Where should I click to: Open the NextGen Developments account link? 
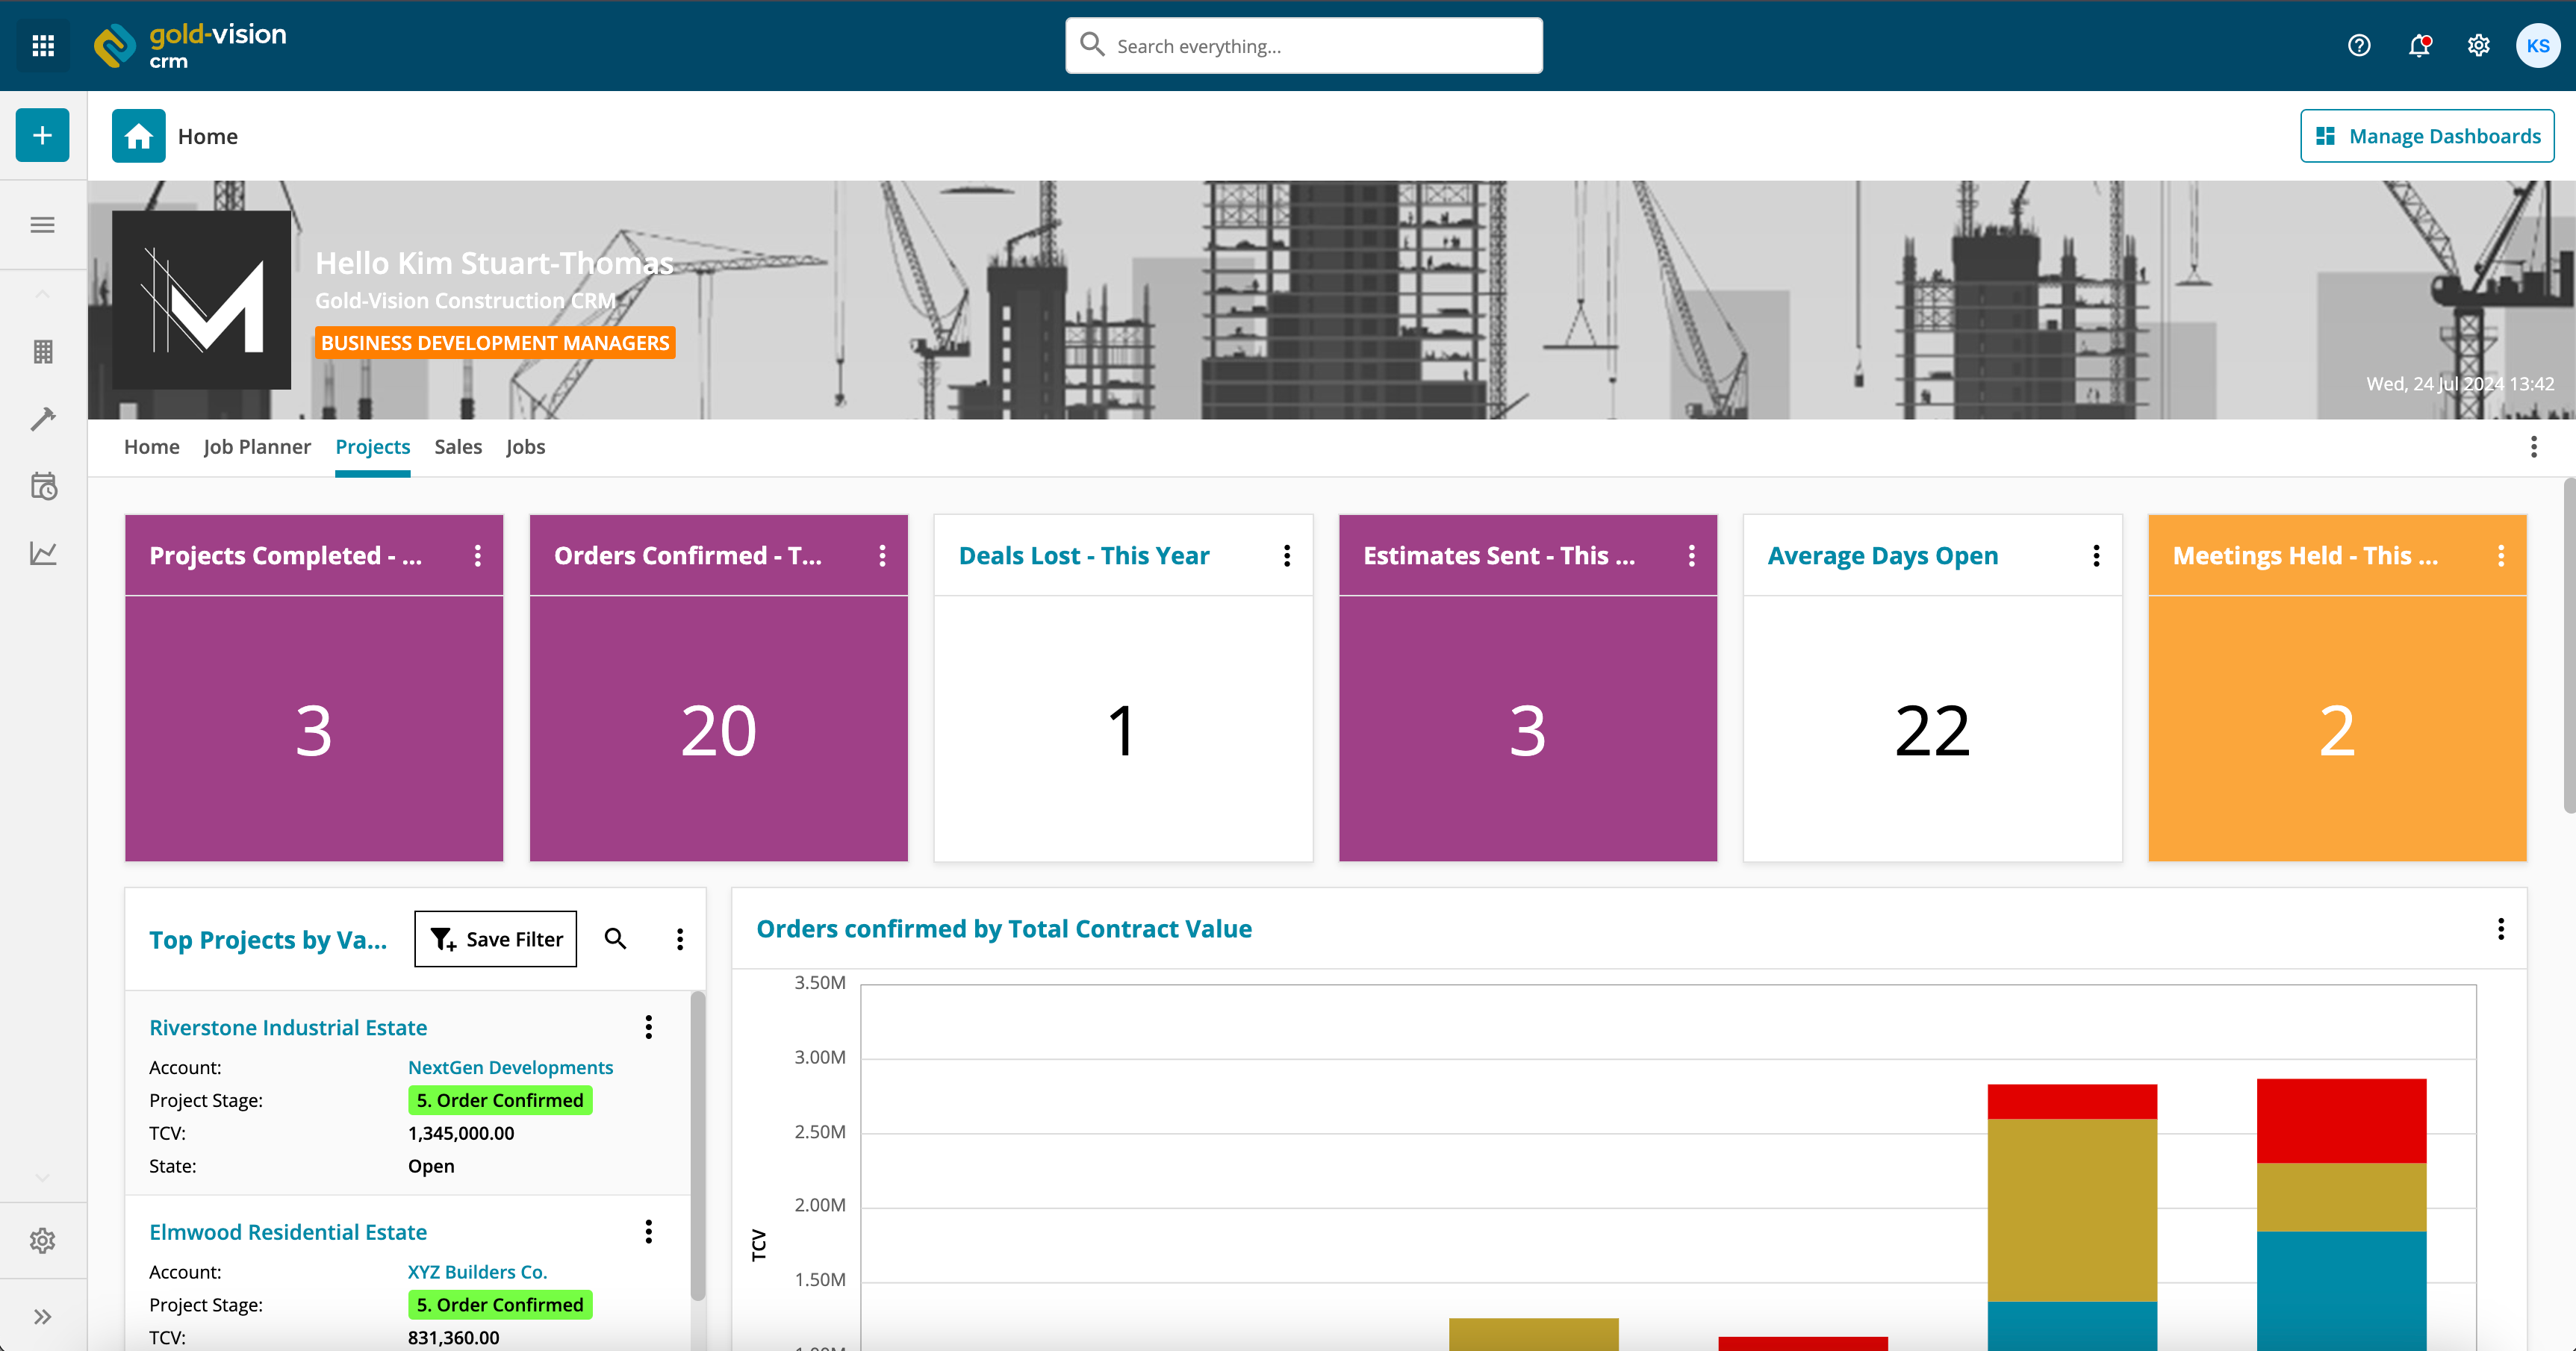[510, 1067]
